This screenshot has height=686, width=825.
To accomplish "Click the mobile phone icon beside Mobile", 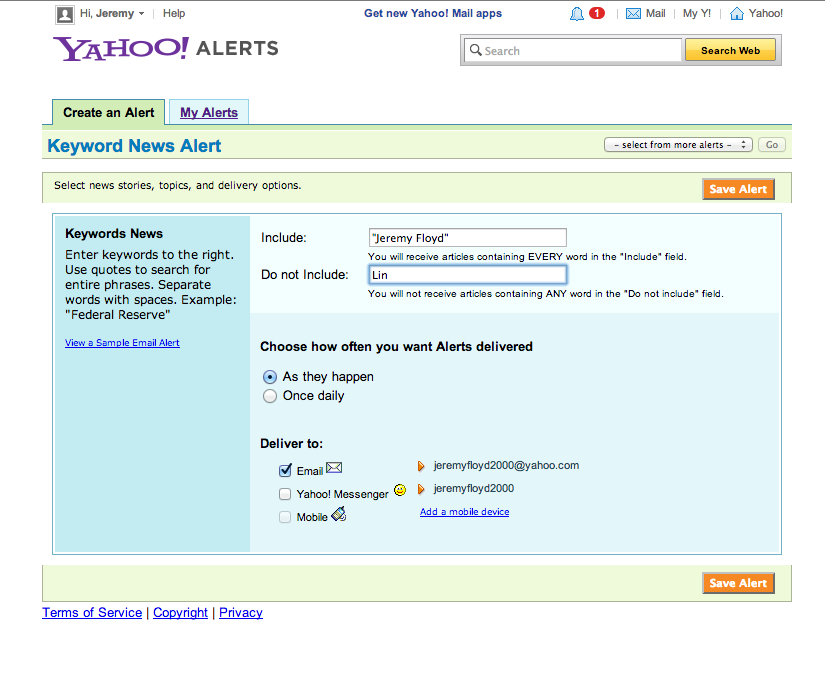I will 339,513.
